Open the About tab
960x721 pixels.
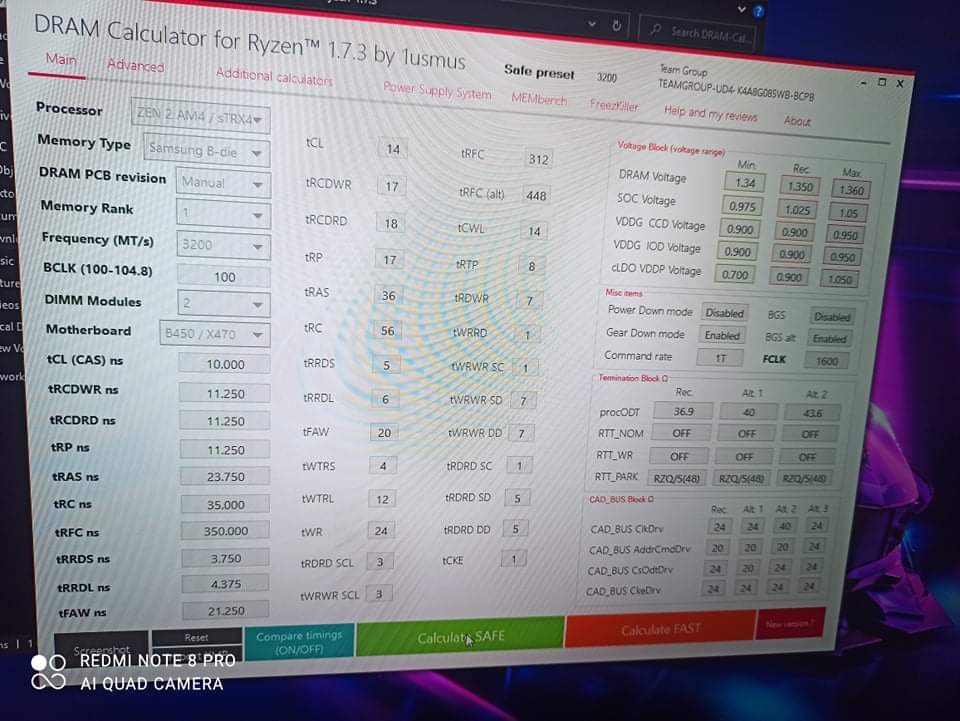(797, 121)
